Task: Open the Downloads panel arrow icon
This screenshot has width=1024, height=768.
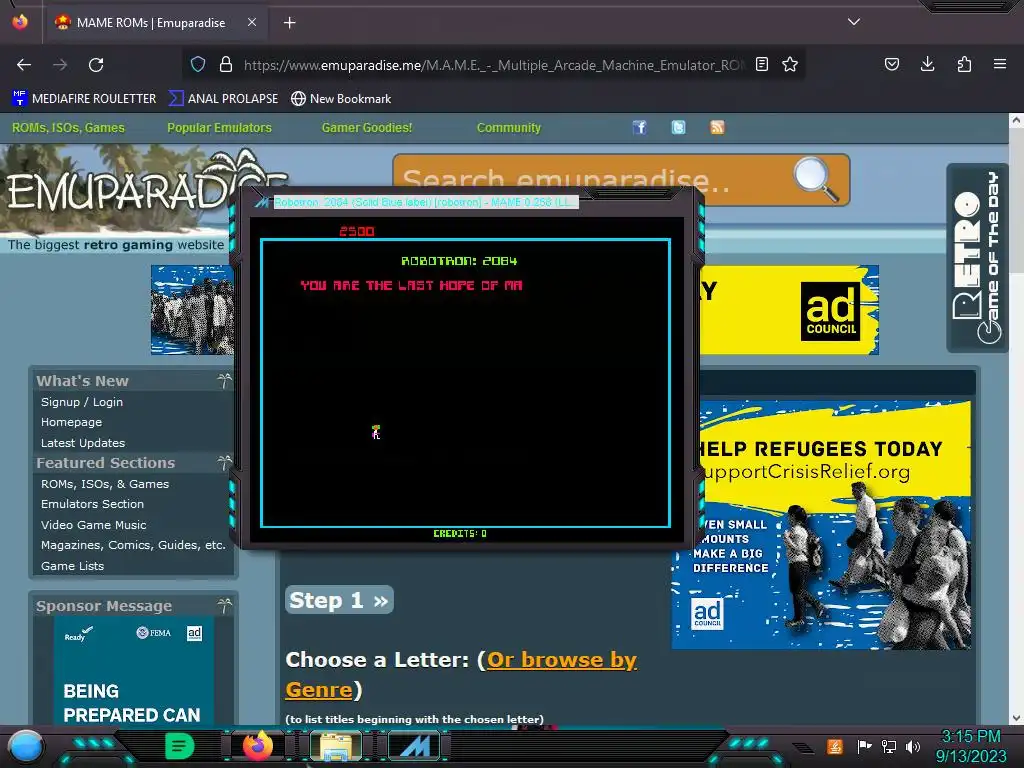Action: coord(927,64)
